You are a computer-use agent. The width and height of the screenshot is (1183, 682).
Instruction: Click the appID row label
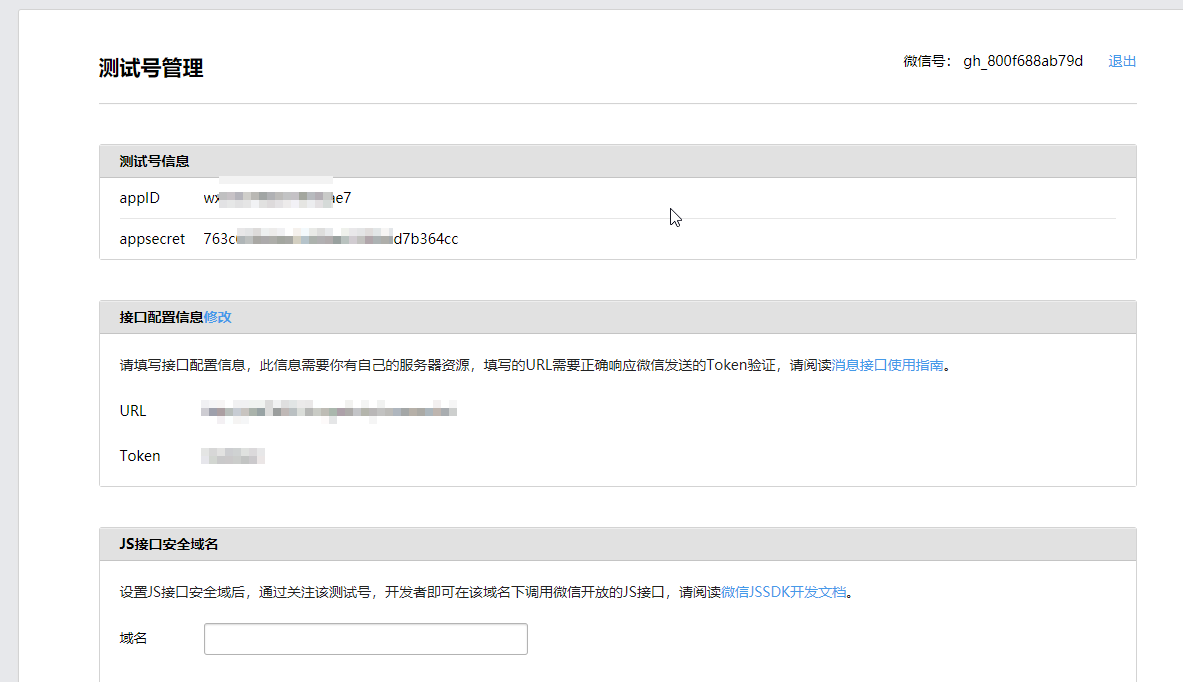point(139,197)
